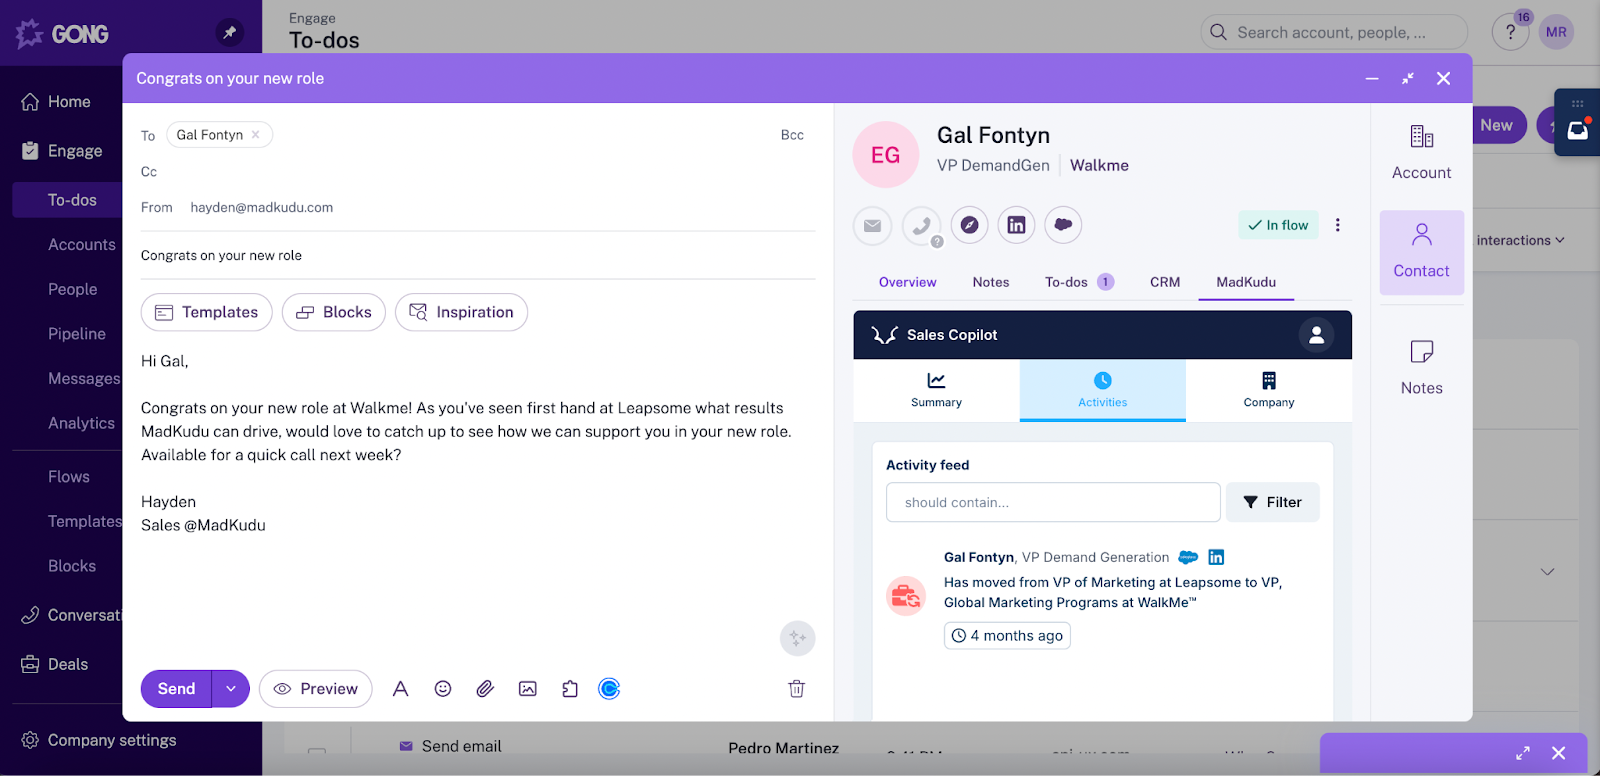
Task: Click the Sales Copilot user profile icon
Action: point(1316,335)
